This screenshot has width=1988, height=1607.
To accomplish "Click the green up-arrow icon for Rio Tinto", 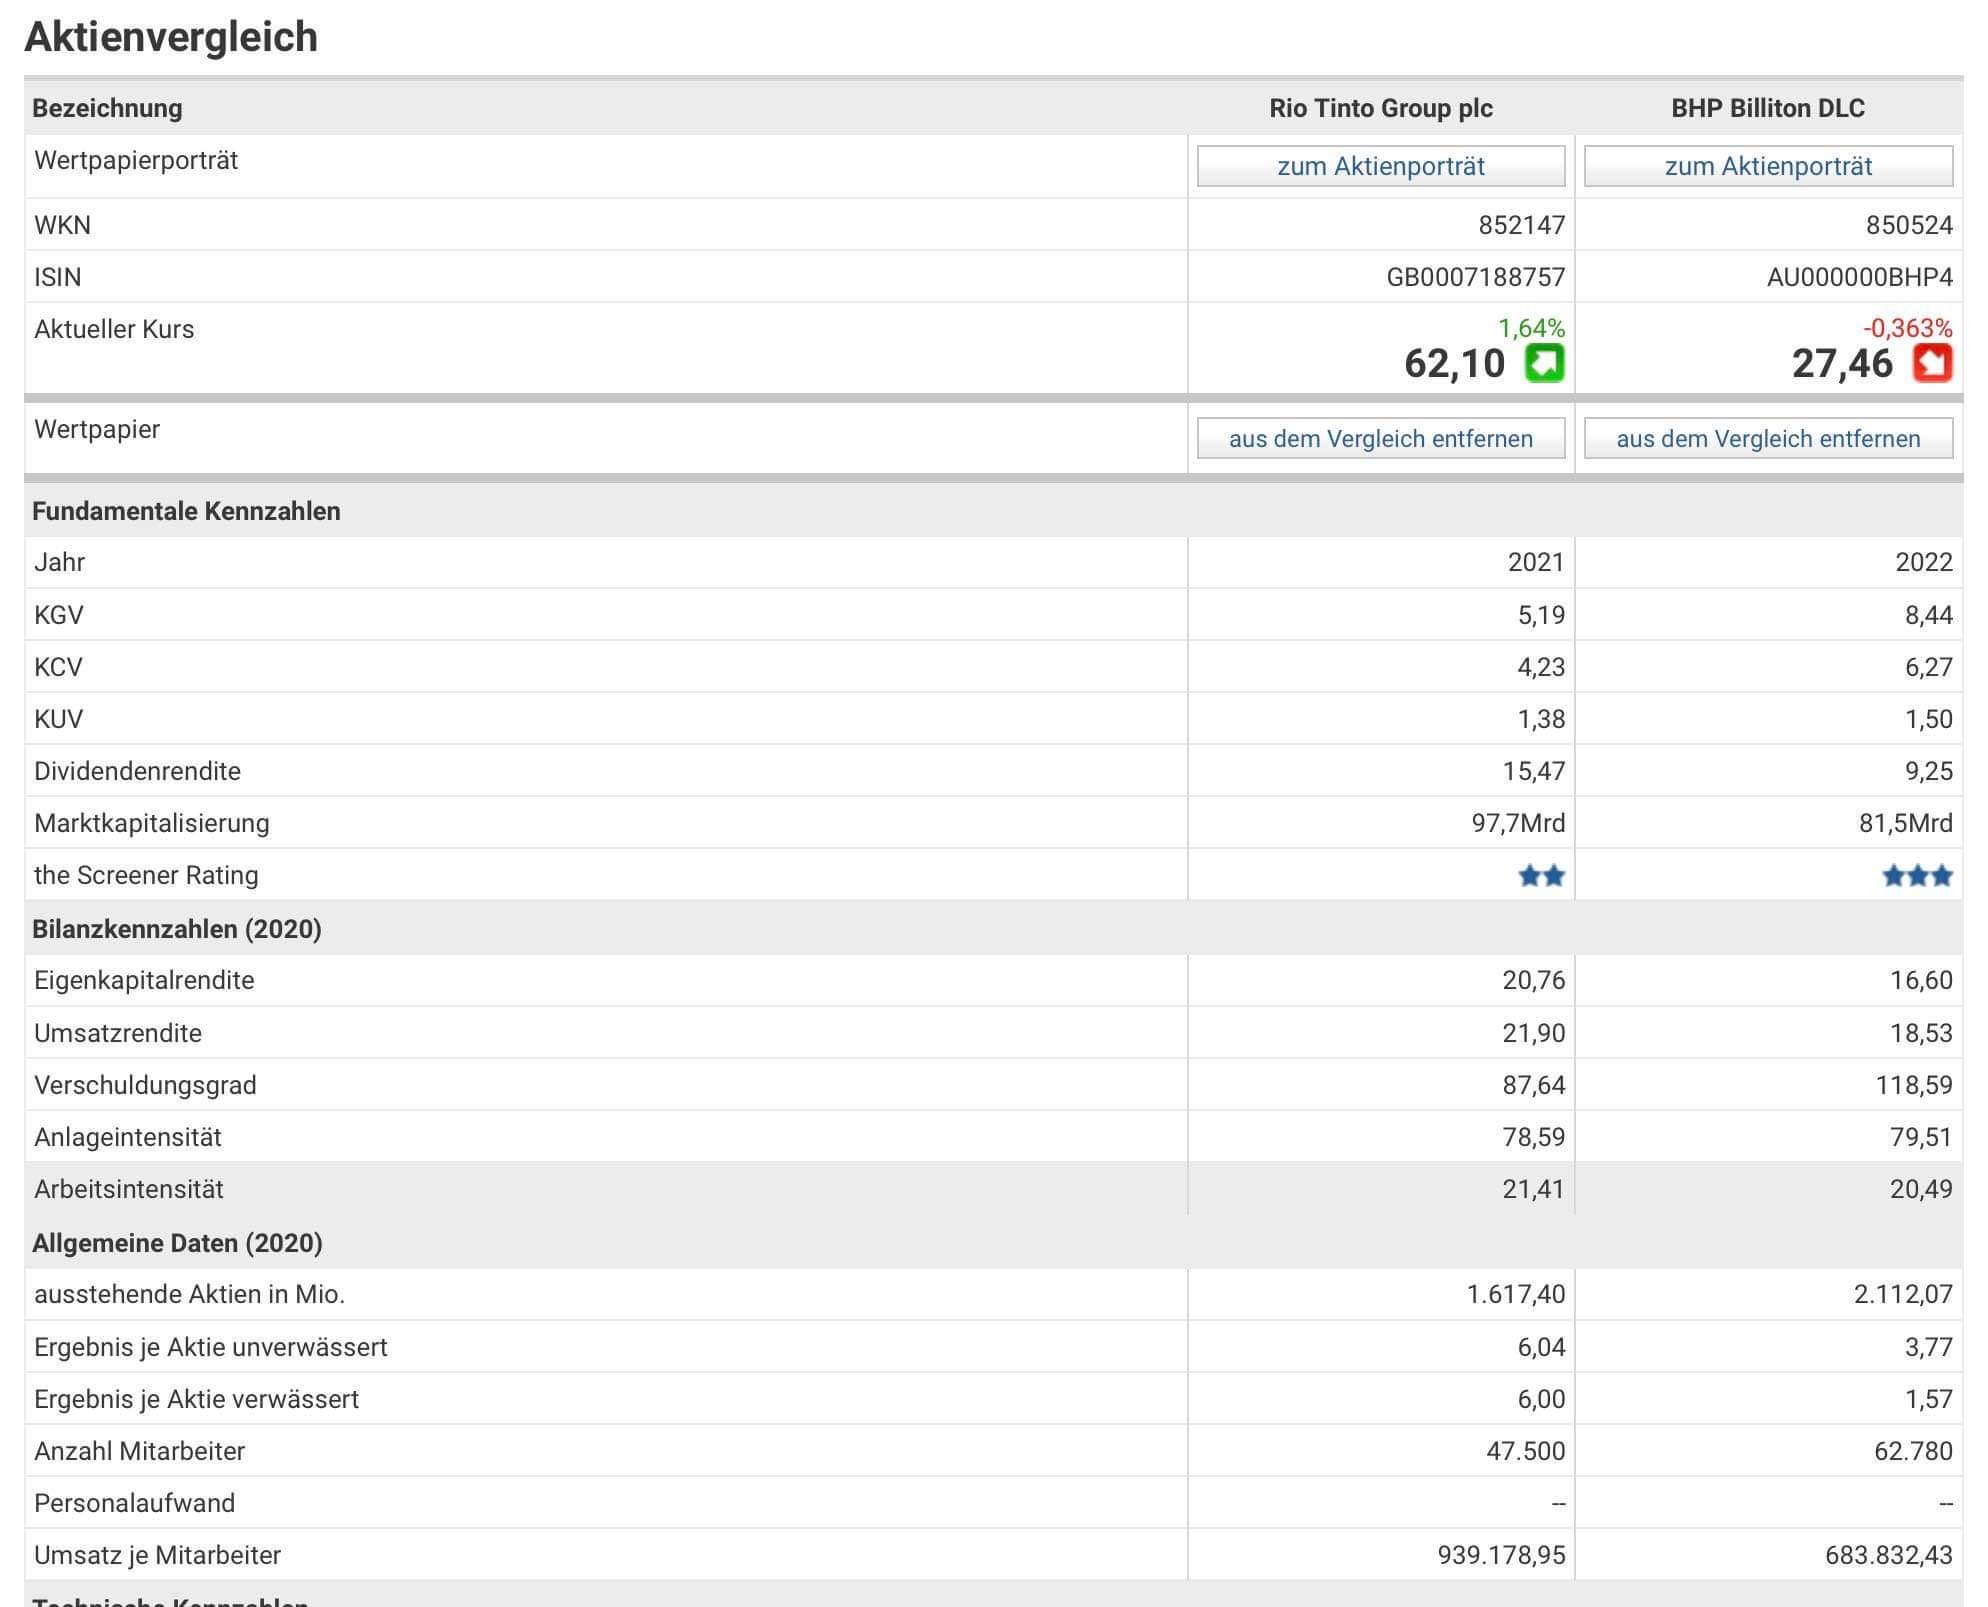I will (1544, 363).
